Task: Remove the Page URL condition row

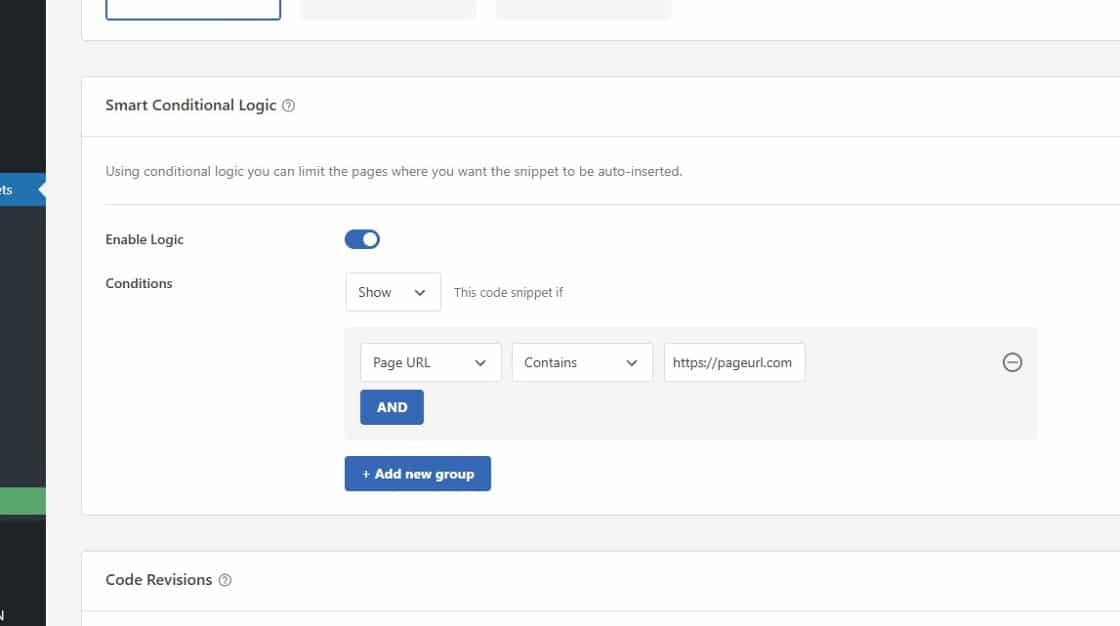Action: [x=1012, y=363]
